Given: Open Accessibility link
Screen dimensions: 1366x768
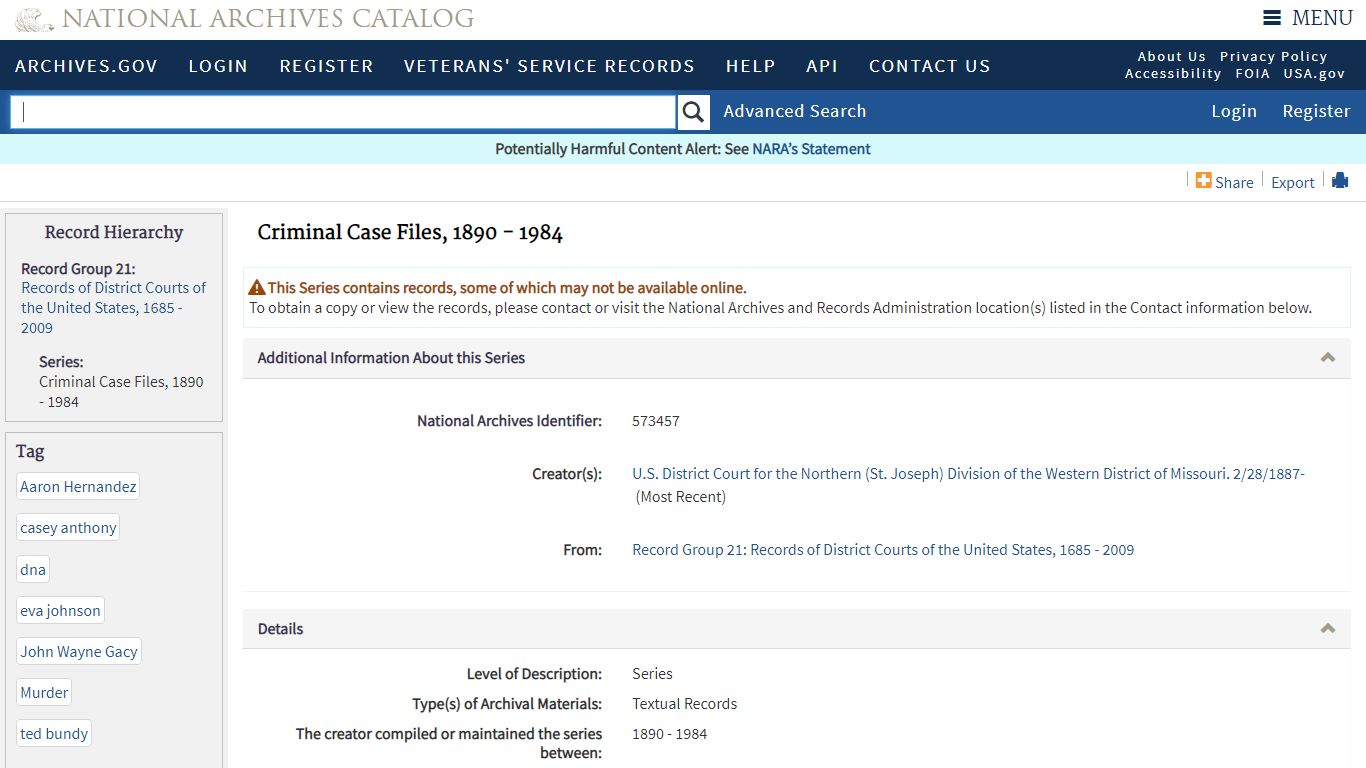Looking at the screenshot, I should pyautogui.click(x=1173, y=73).
